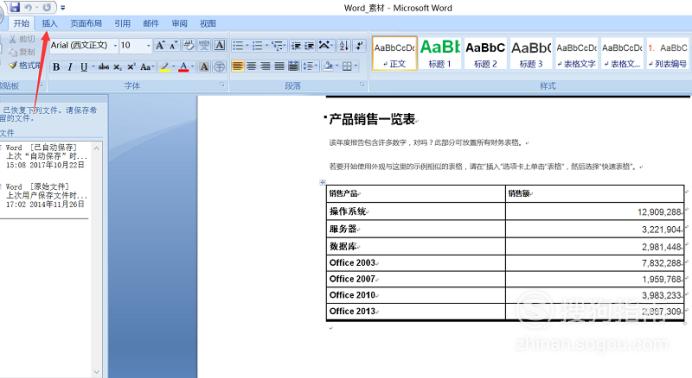The image size is (692, 378).
Task: Apply multilevel list
Action: [277, 45]
